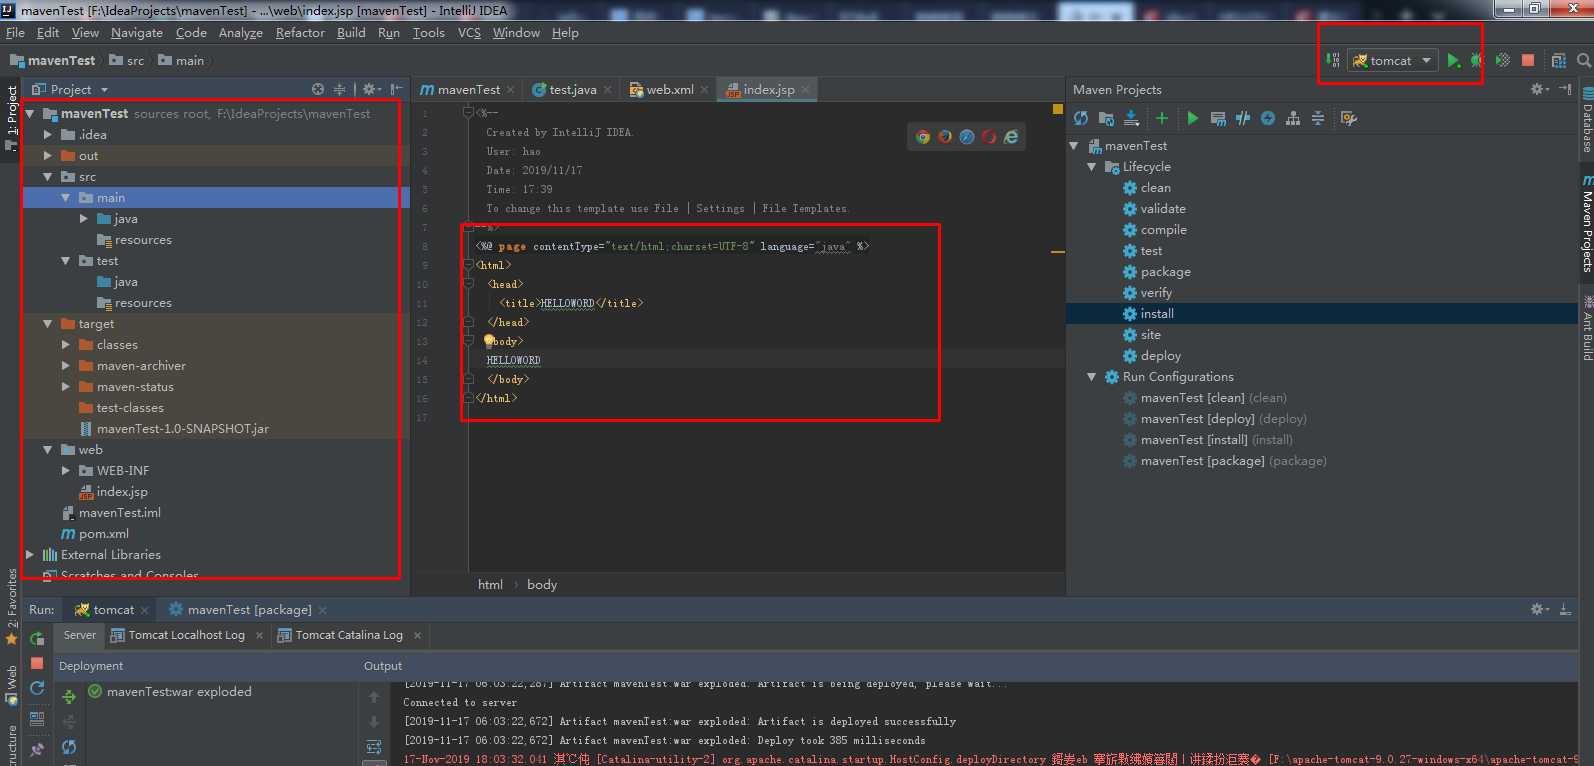Click the Build project binary icon
This screenshot has width=1594, height=766.
[1332, 61]
